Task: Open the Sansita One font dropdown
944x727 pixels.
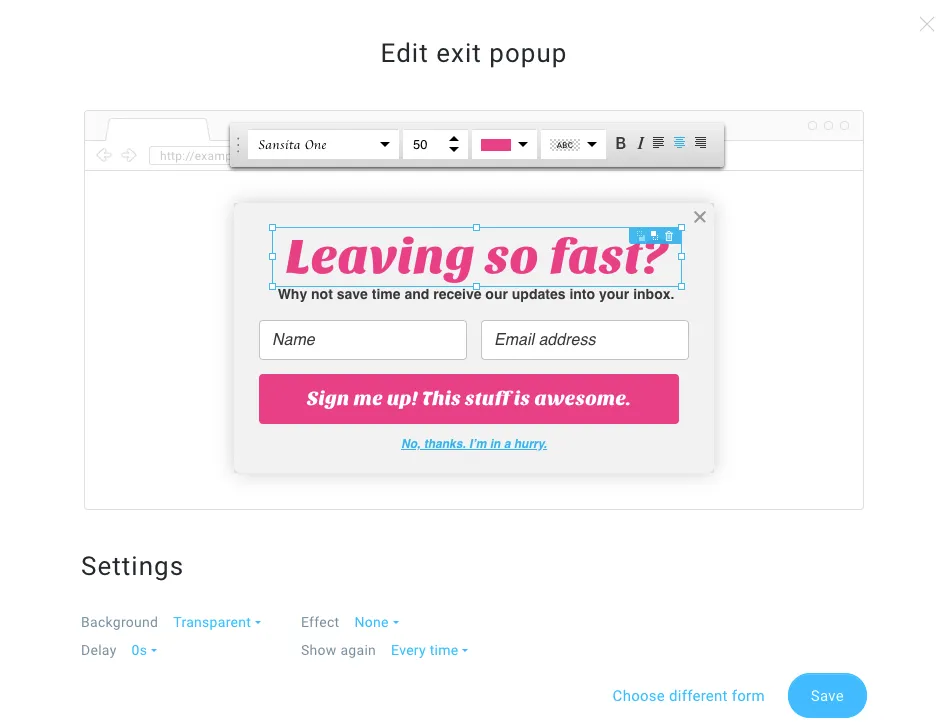Action: coord(323,144)
